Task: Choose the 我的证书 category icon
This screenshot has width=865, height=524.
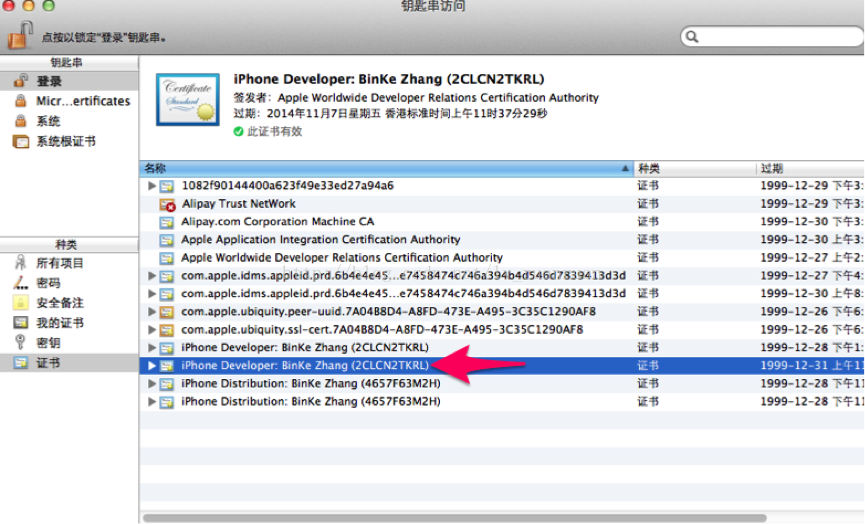Action: click(20, 323)
